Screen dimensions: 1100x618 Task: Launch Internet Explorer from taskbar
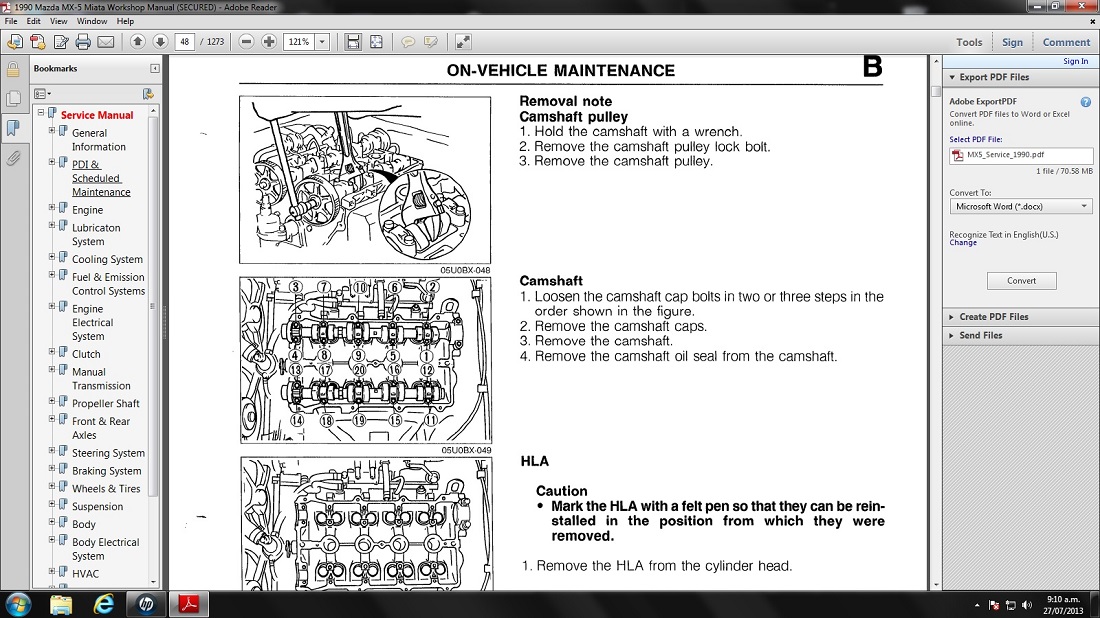tap(104, 605)
